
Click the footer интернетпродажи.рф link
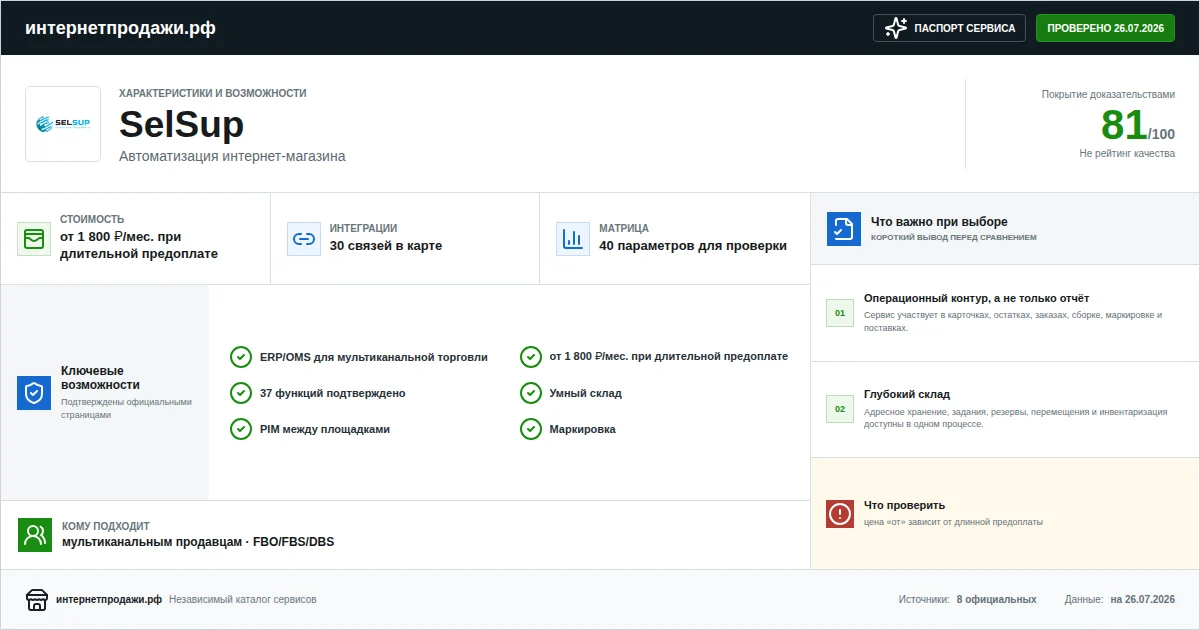(x=109, y=600)
